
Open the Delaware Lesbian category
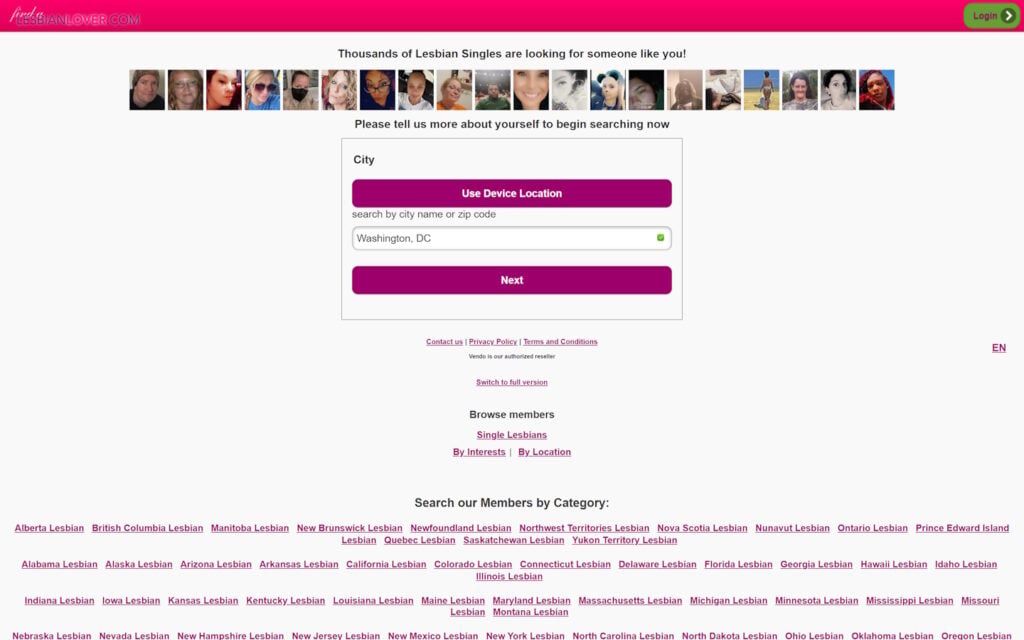pyautogui.click(x=657, y=564)
